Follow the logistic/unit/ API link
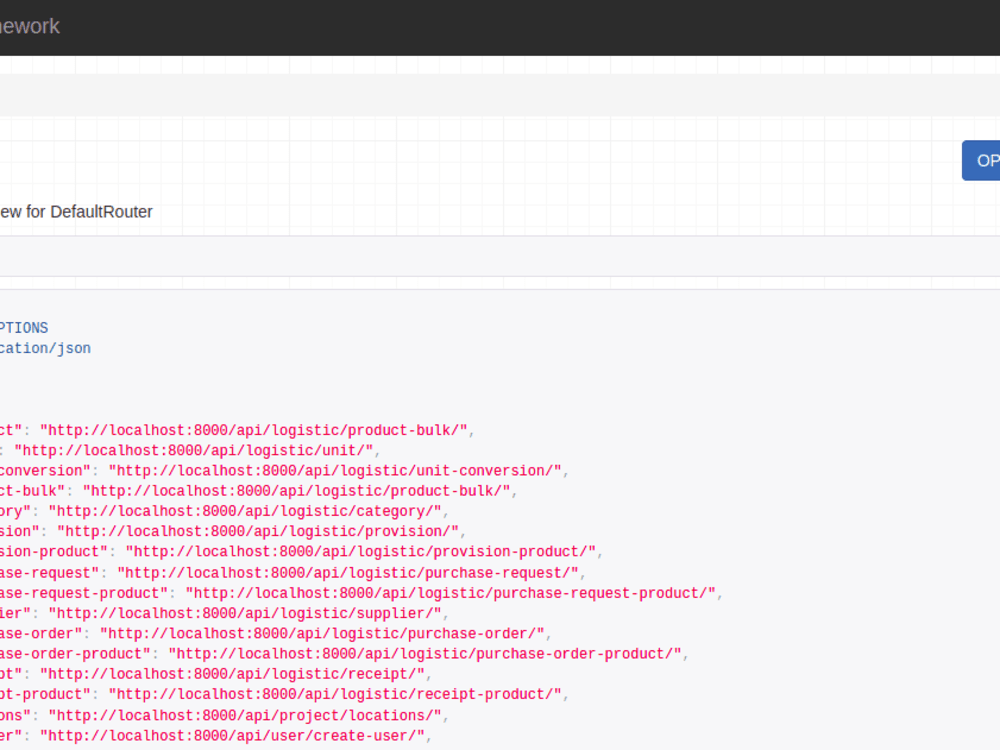This screenshot has width=1000, height=750. click(193, 451)
